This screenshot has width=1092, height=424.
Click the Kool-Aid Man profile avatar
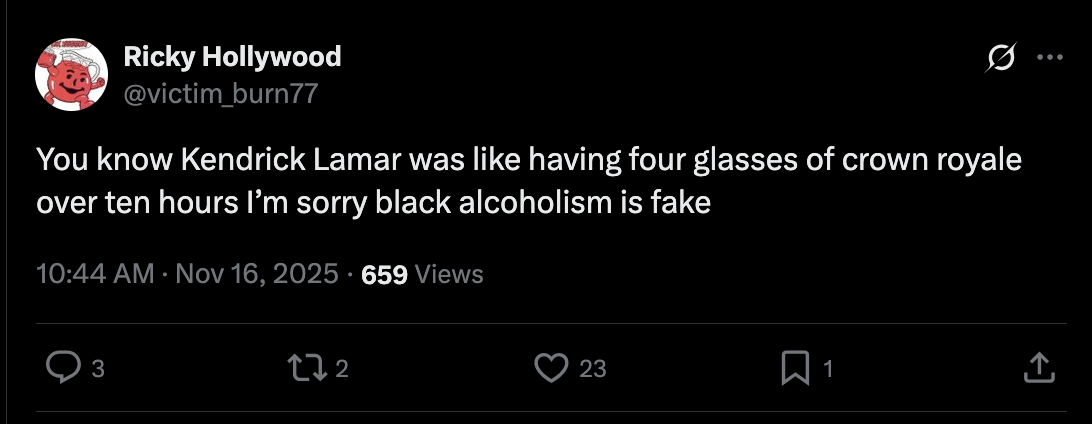(72, 75)
